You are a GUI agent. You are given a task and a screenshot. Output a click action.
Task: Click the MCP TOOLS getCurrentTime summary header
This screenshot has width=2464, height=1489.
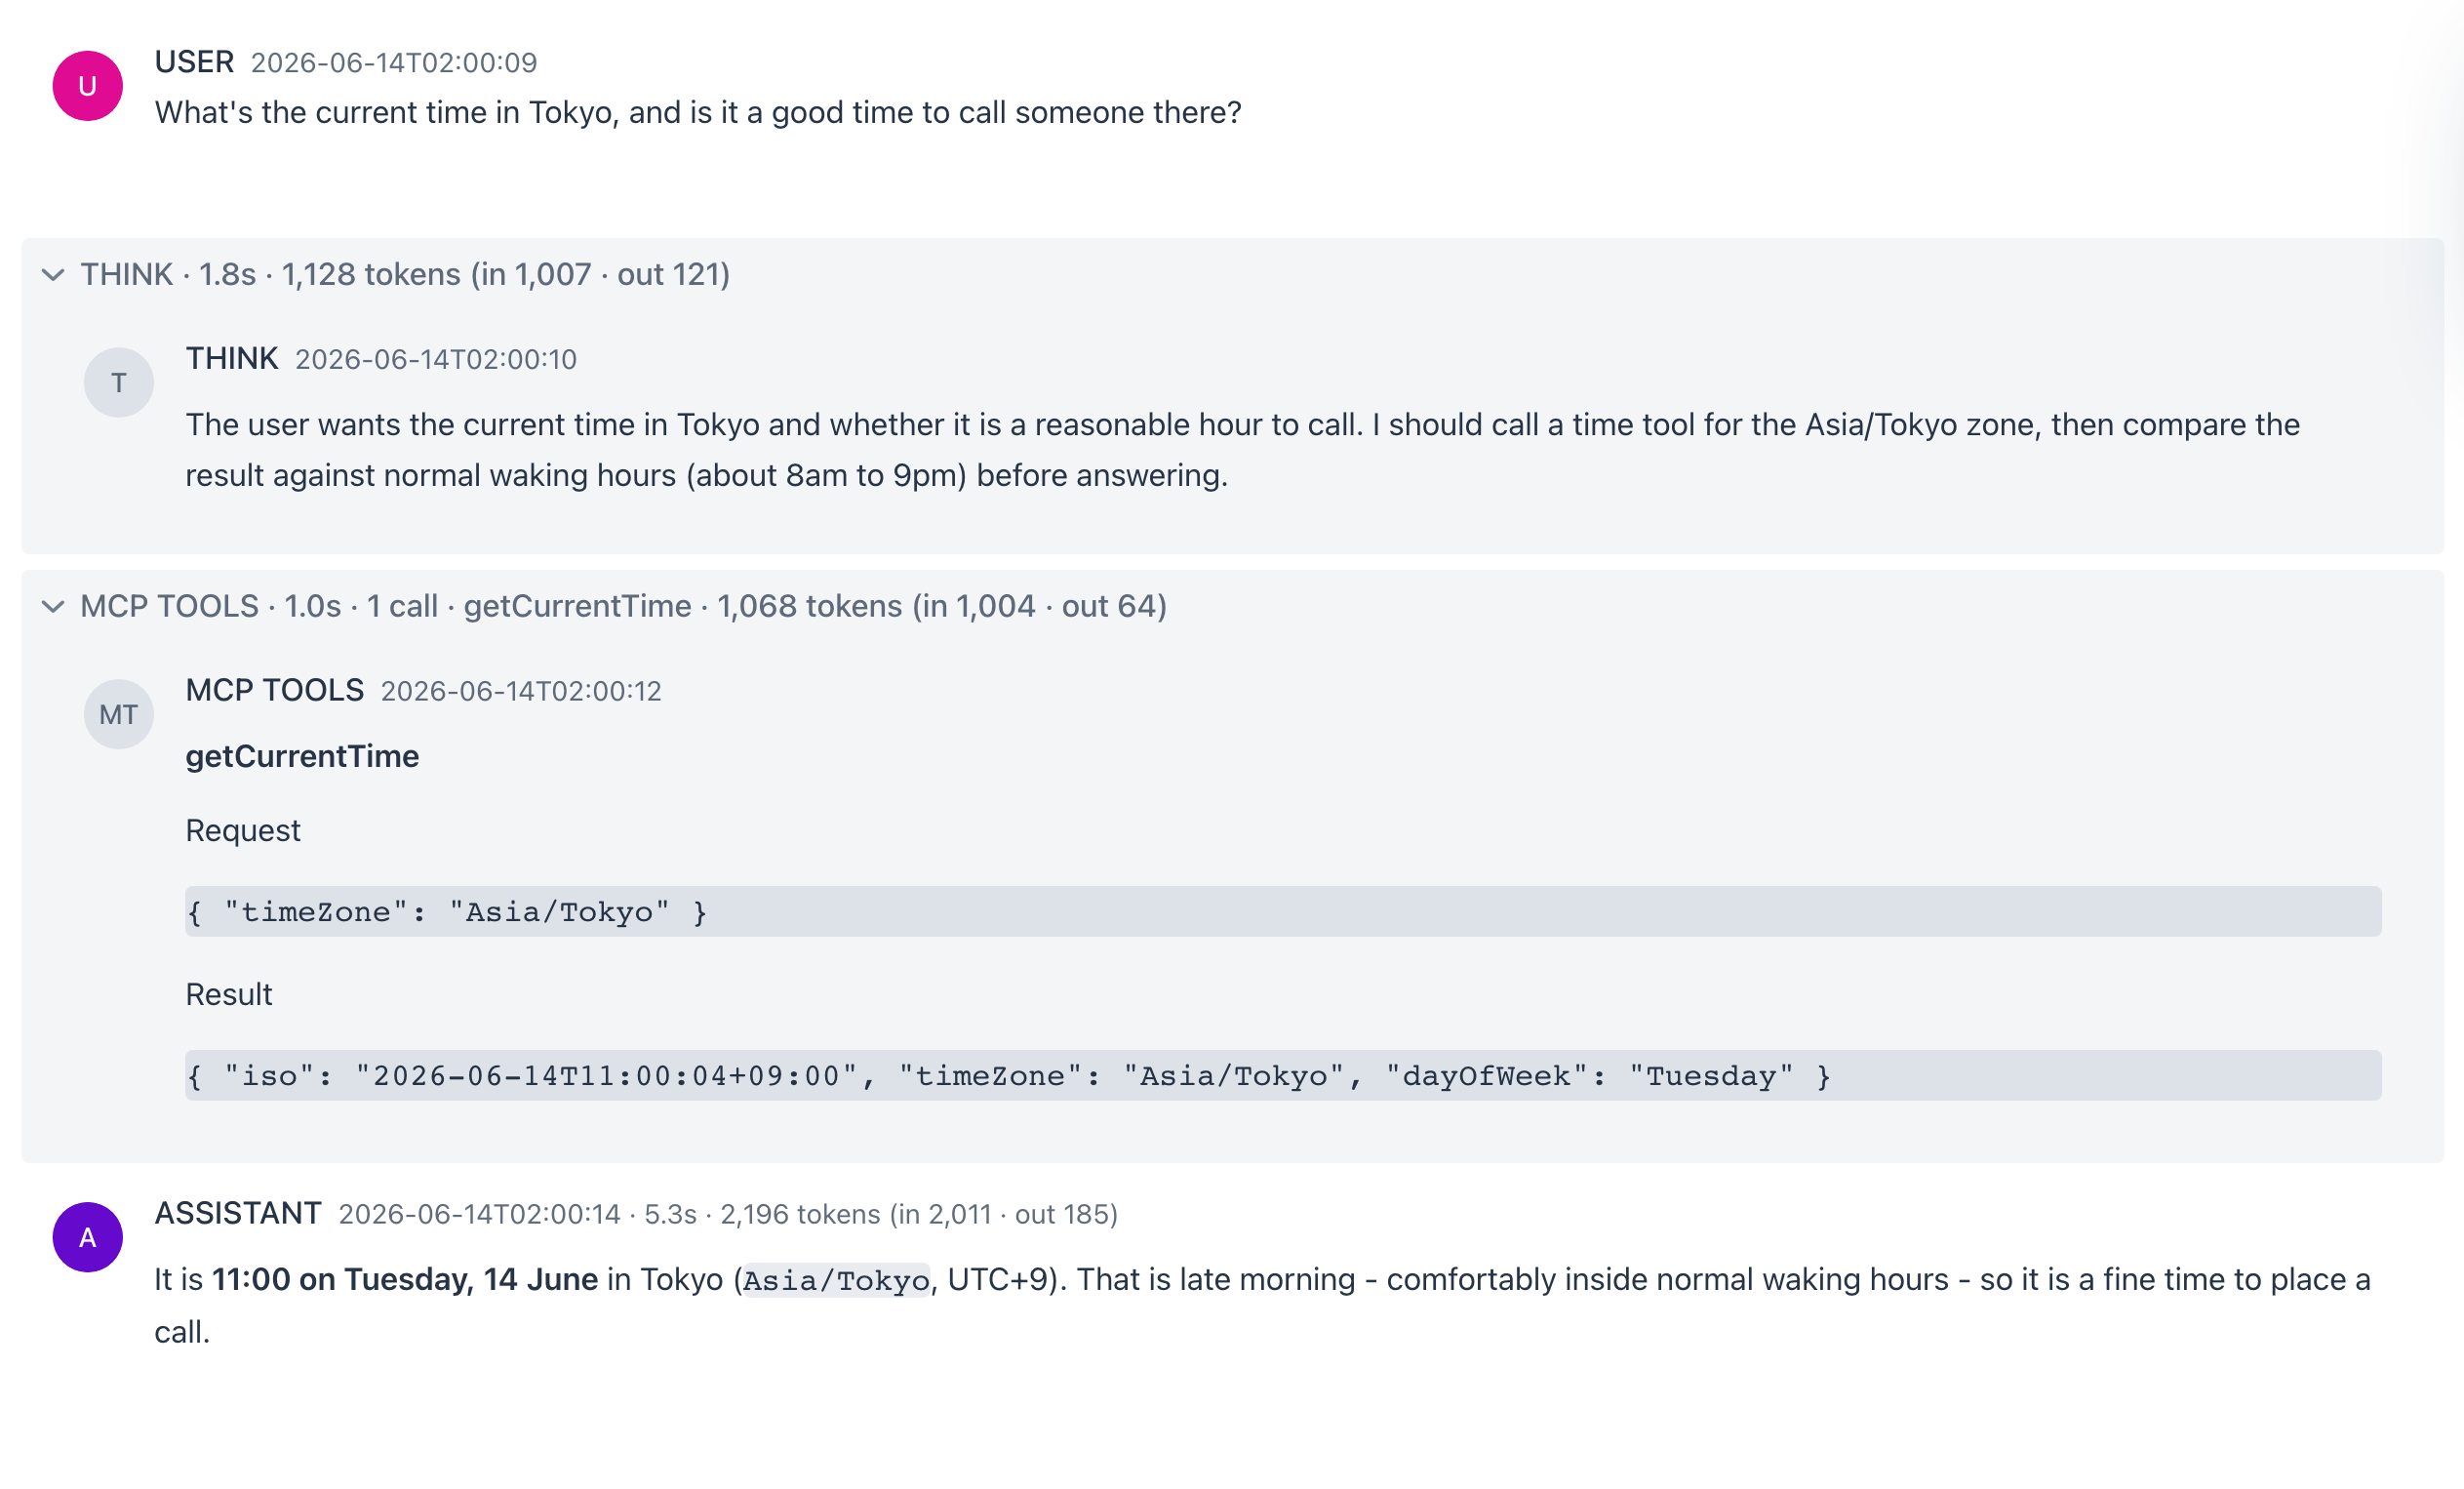623,606
